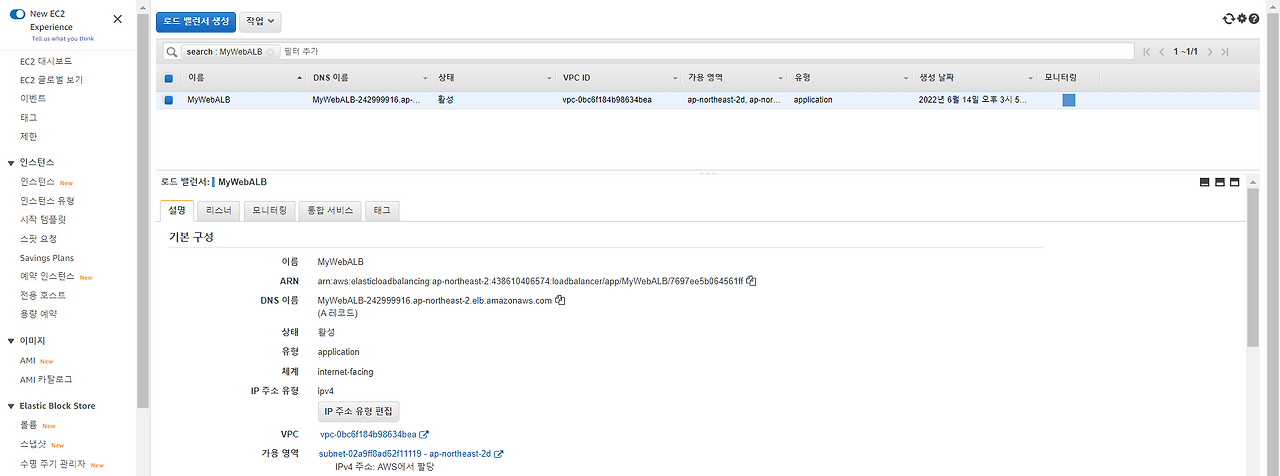Split the details pane to half view
Image resolution: width=1280 pixels, height=476 pixels.
point(1220,182)
